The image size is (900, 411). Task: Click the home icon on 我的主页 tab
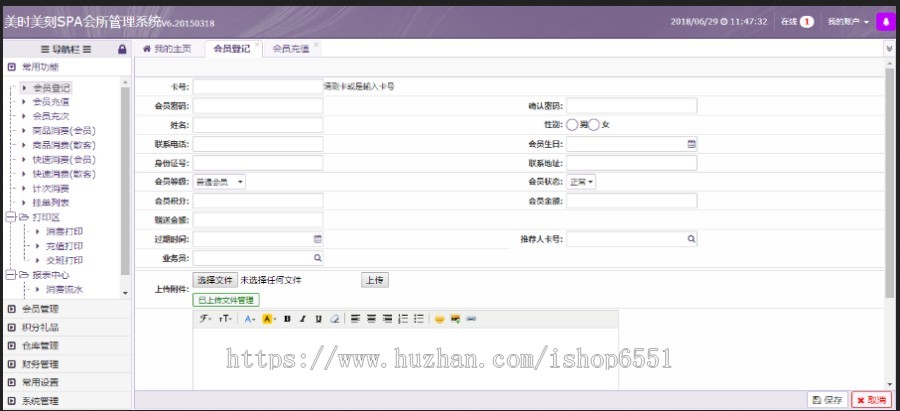click(147, 49)
